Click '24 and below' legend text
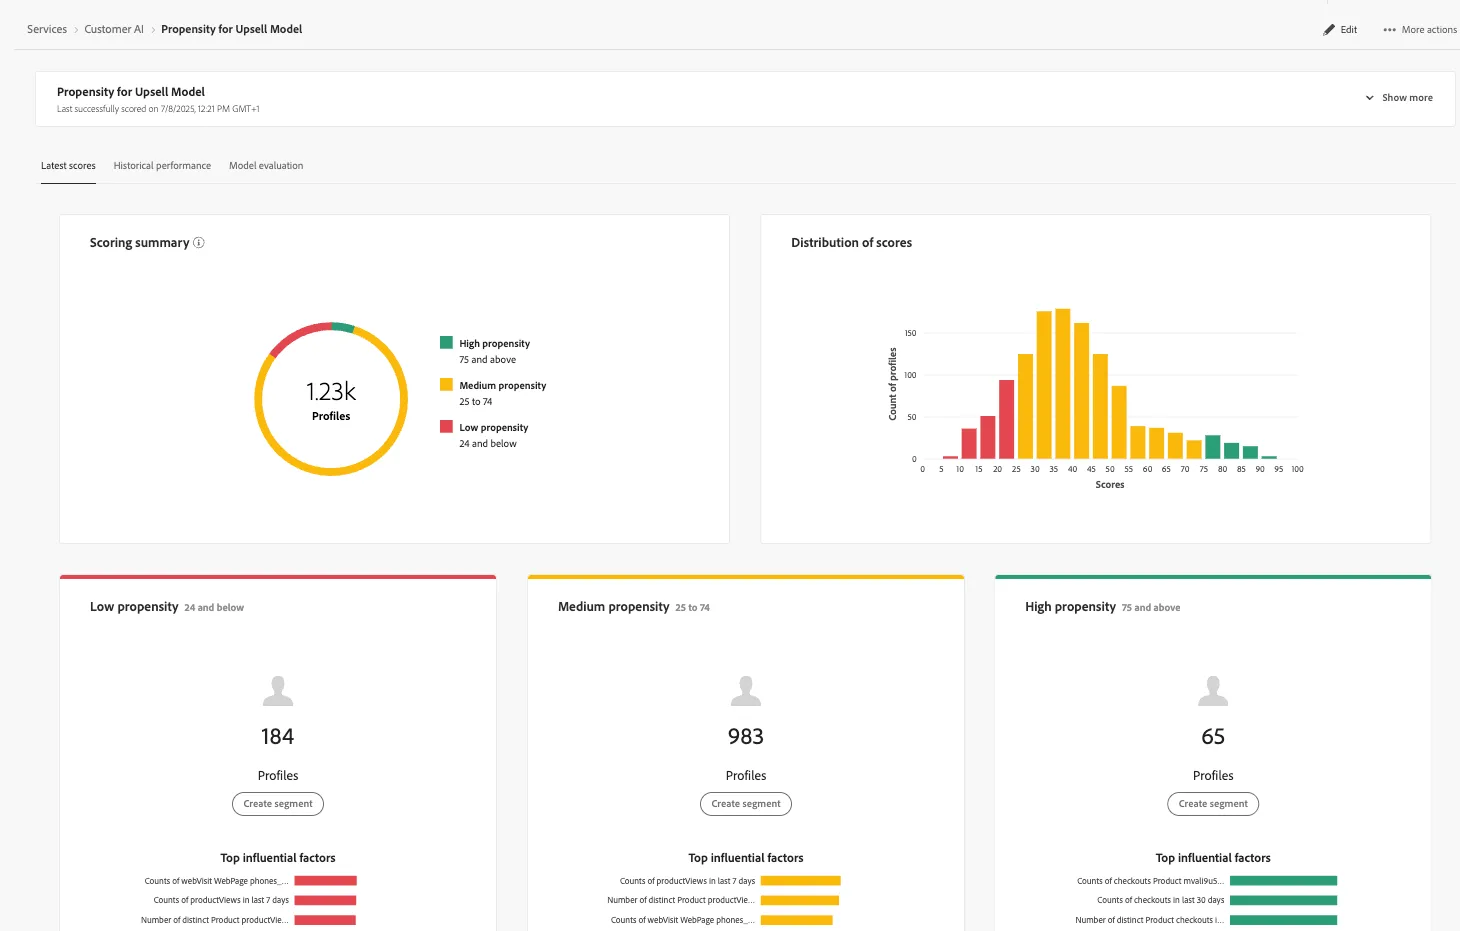This screenshot has height=931, width=1460. coord(488,444)
